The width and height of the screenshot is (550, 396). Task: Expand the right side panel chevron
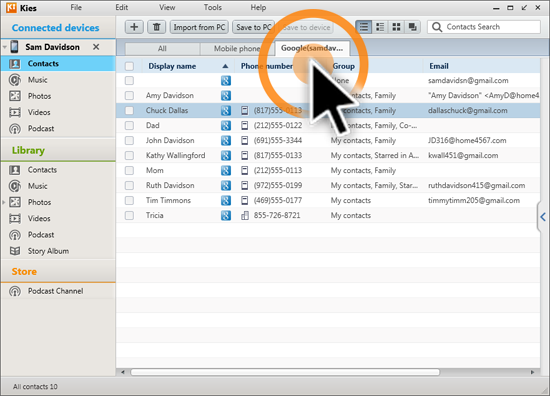pyautogui.click(x=543, y=217)
